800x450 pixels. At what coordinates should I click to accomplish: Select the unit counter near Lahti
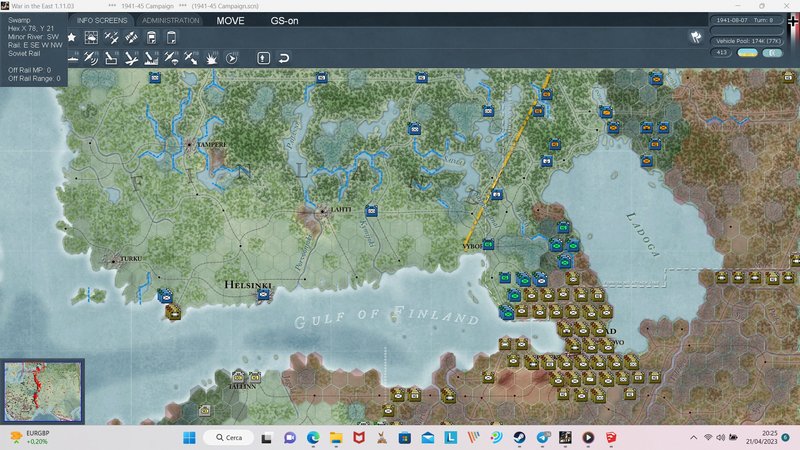tap(371, 210)
